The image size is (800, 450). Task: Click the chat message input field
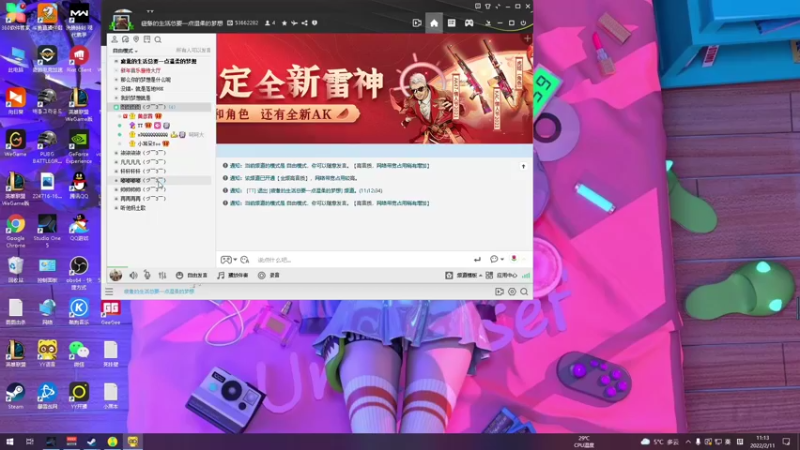[x=362, y=260]
